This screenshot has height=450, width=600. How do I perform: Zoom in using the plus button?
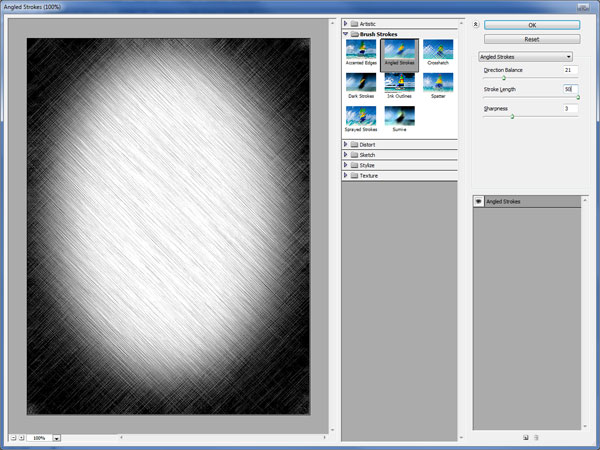coord(22,437)
